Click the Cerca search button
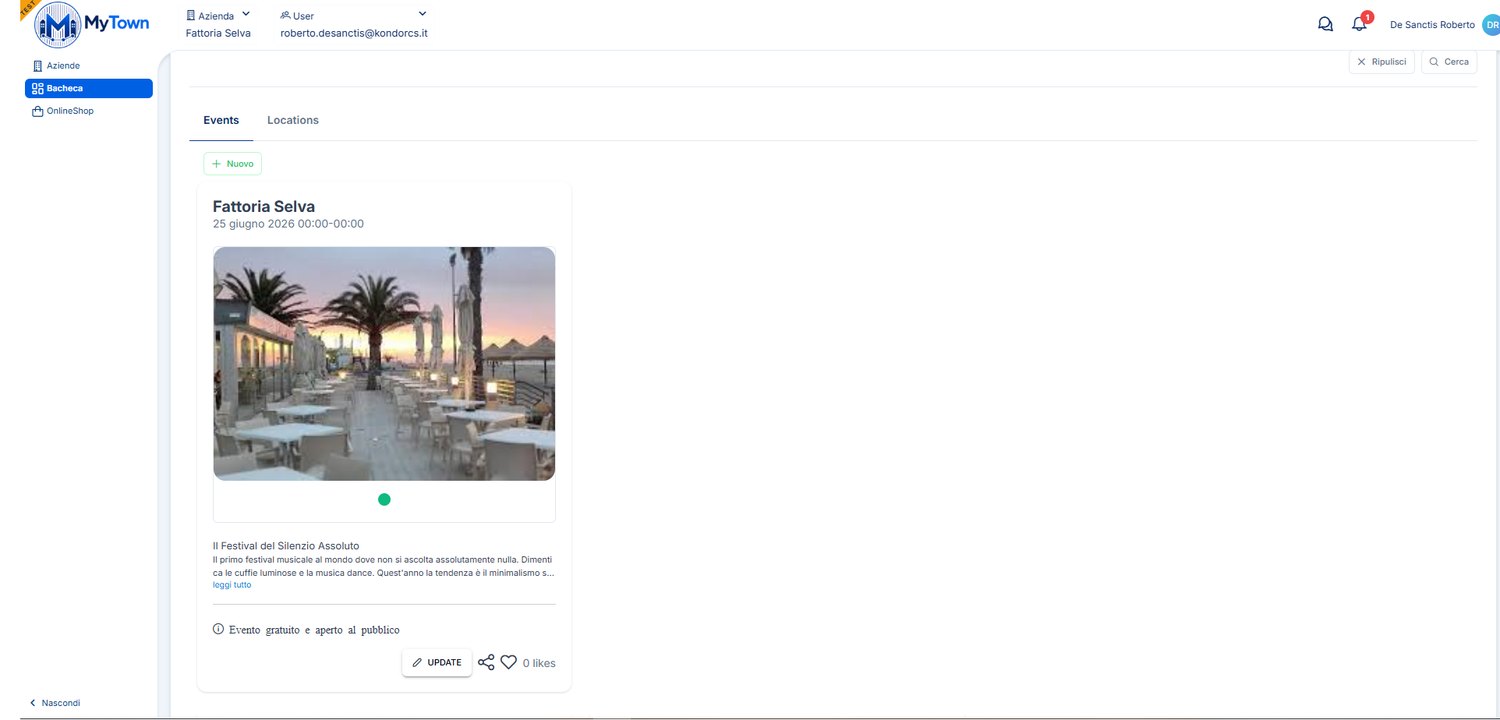1500x720 pixels. pyautogui.click(x=1449, y=62)
